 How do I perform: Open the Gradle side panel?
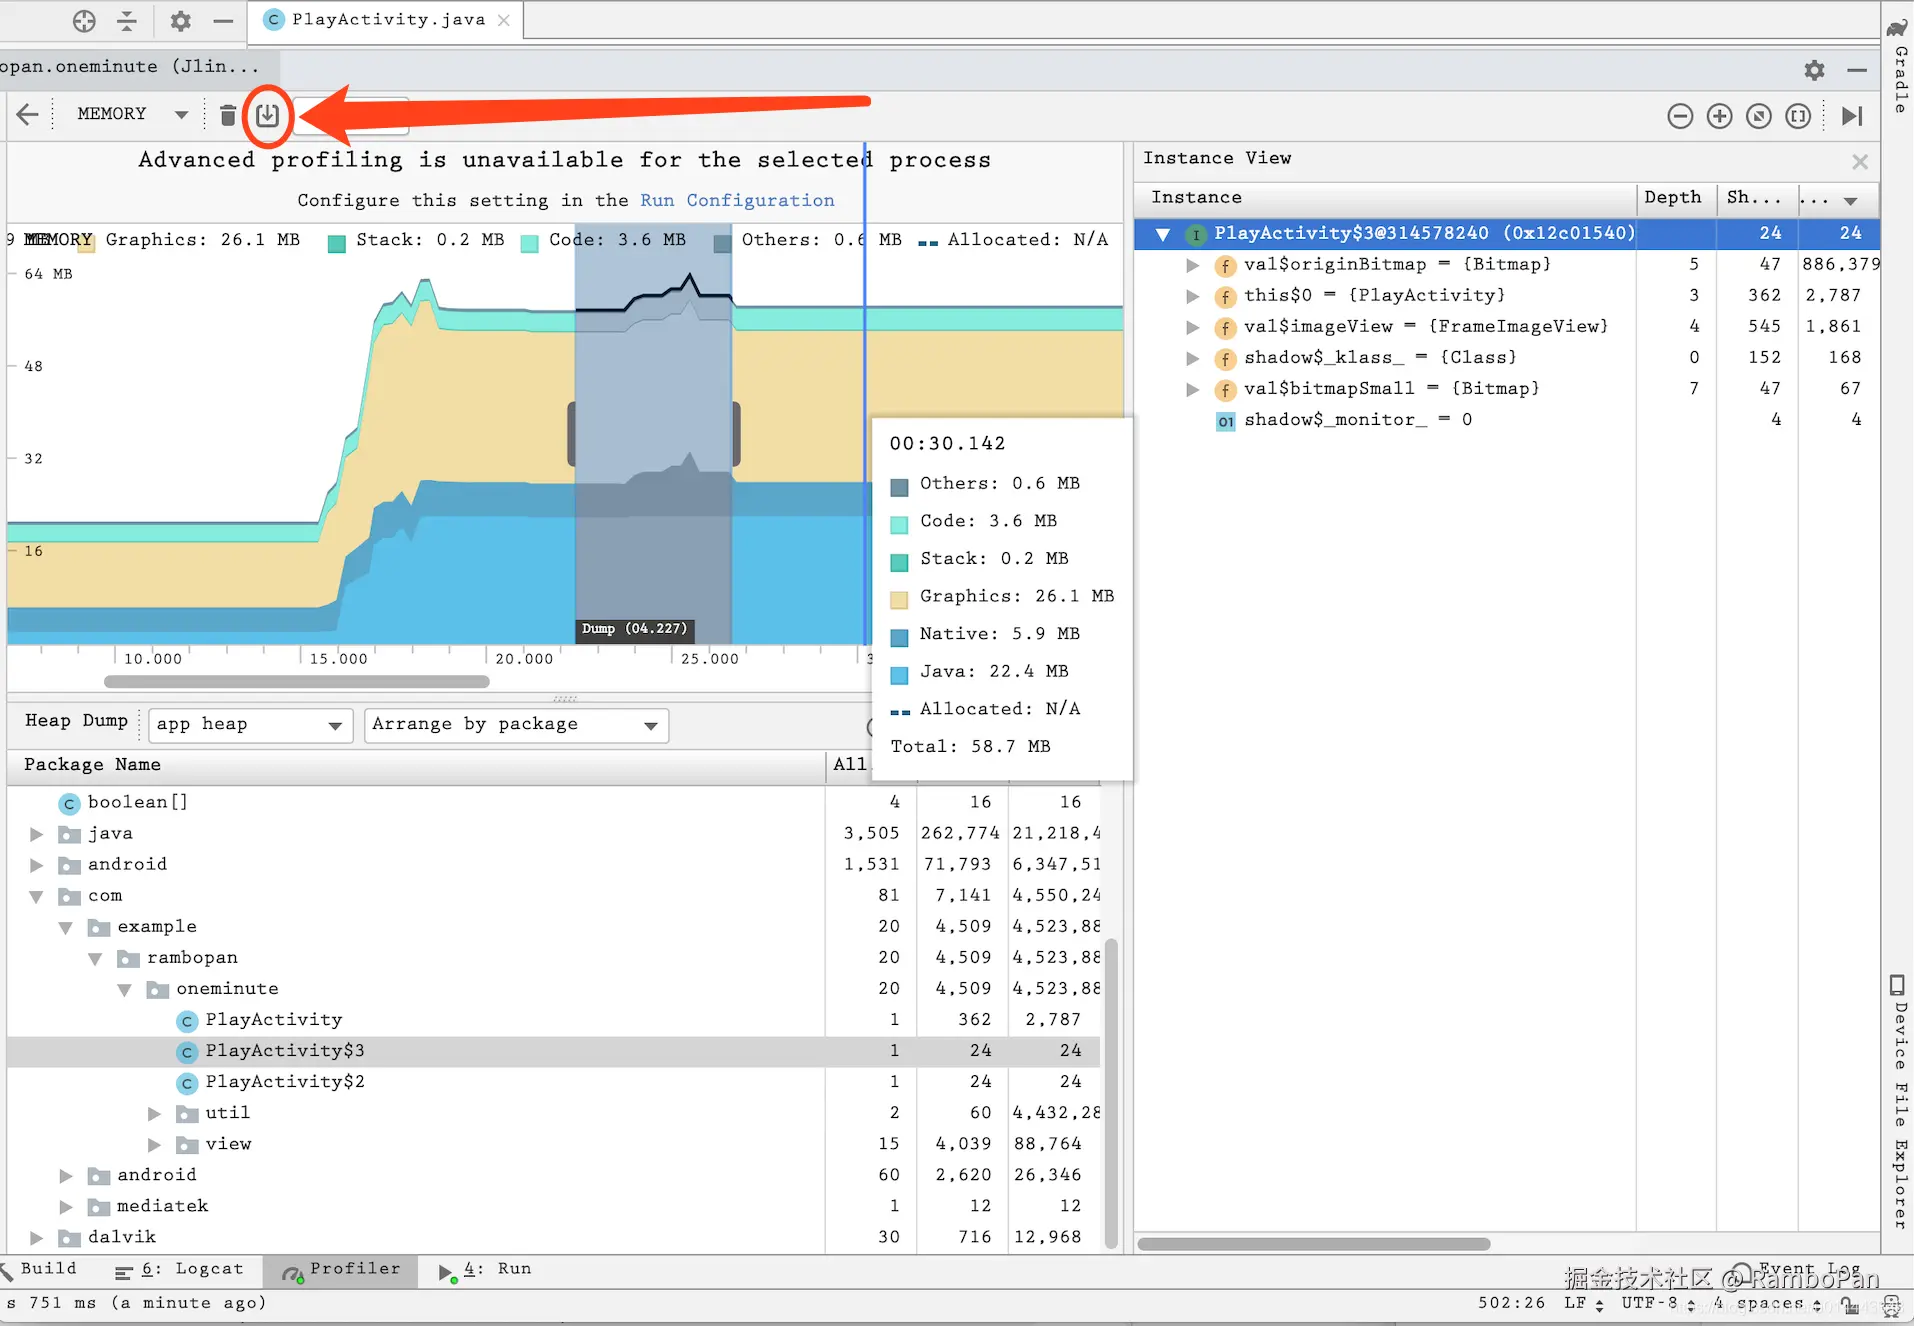point(1899,67)
